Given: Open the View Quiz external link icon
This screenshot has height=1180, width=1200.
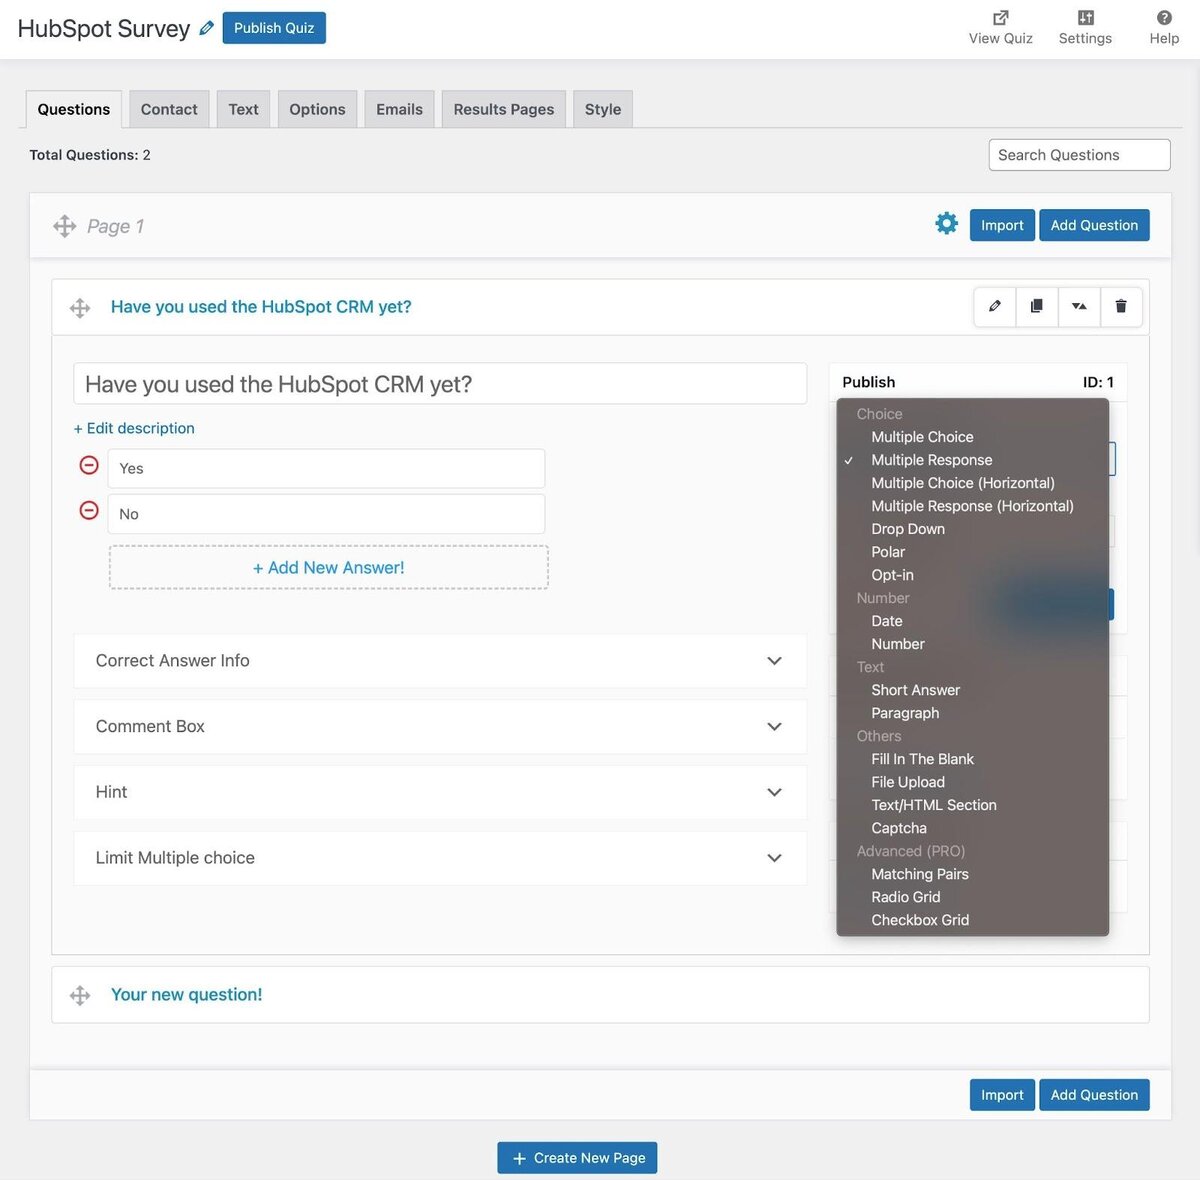Looking at the screenshot, I should [1000, 17].
